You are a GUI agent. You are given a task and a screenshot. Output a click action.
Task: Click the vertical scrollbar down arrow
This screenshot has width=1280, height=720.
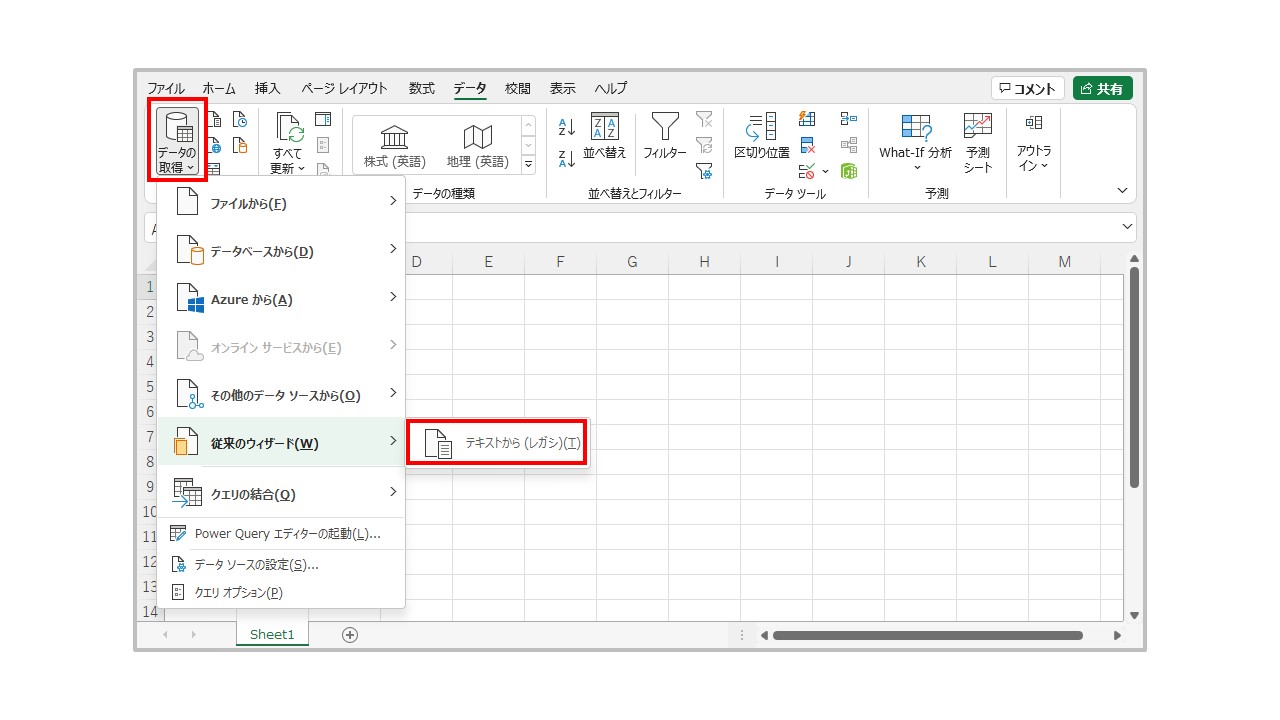coord(1134,615)
